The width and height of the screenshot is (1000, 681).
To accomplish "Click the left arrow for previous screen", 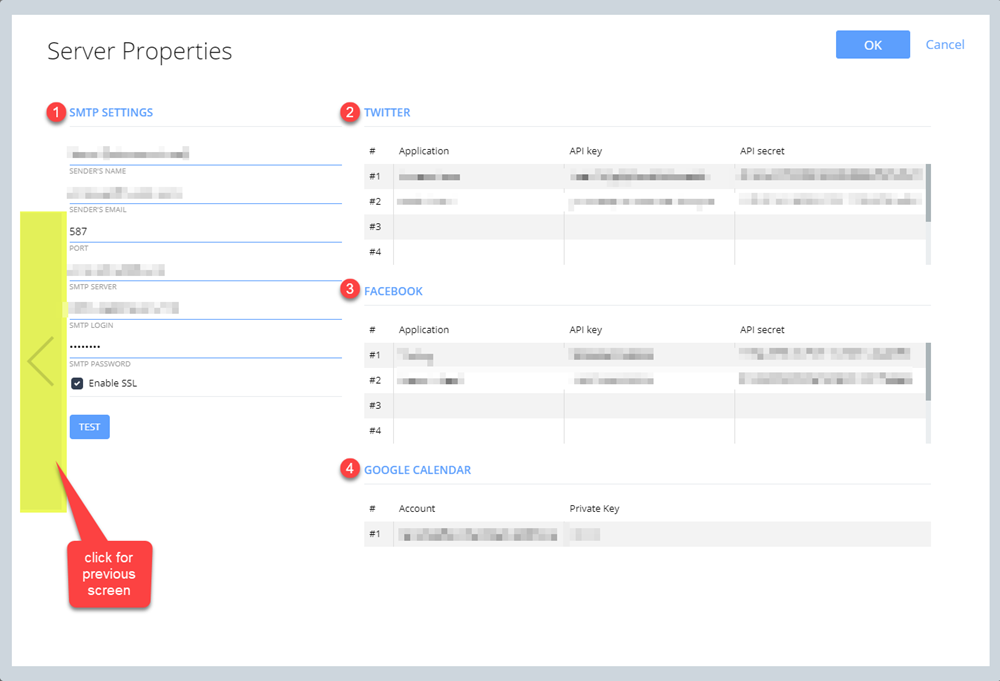I will click(x=41, y=361).
